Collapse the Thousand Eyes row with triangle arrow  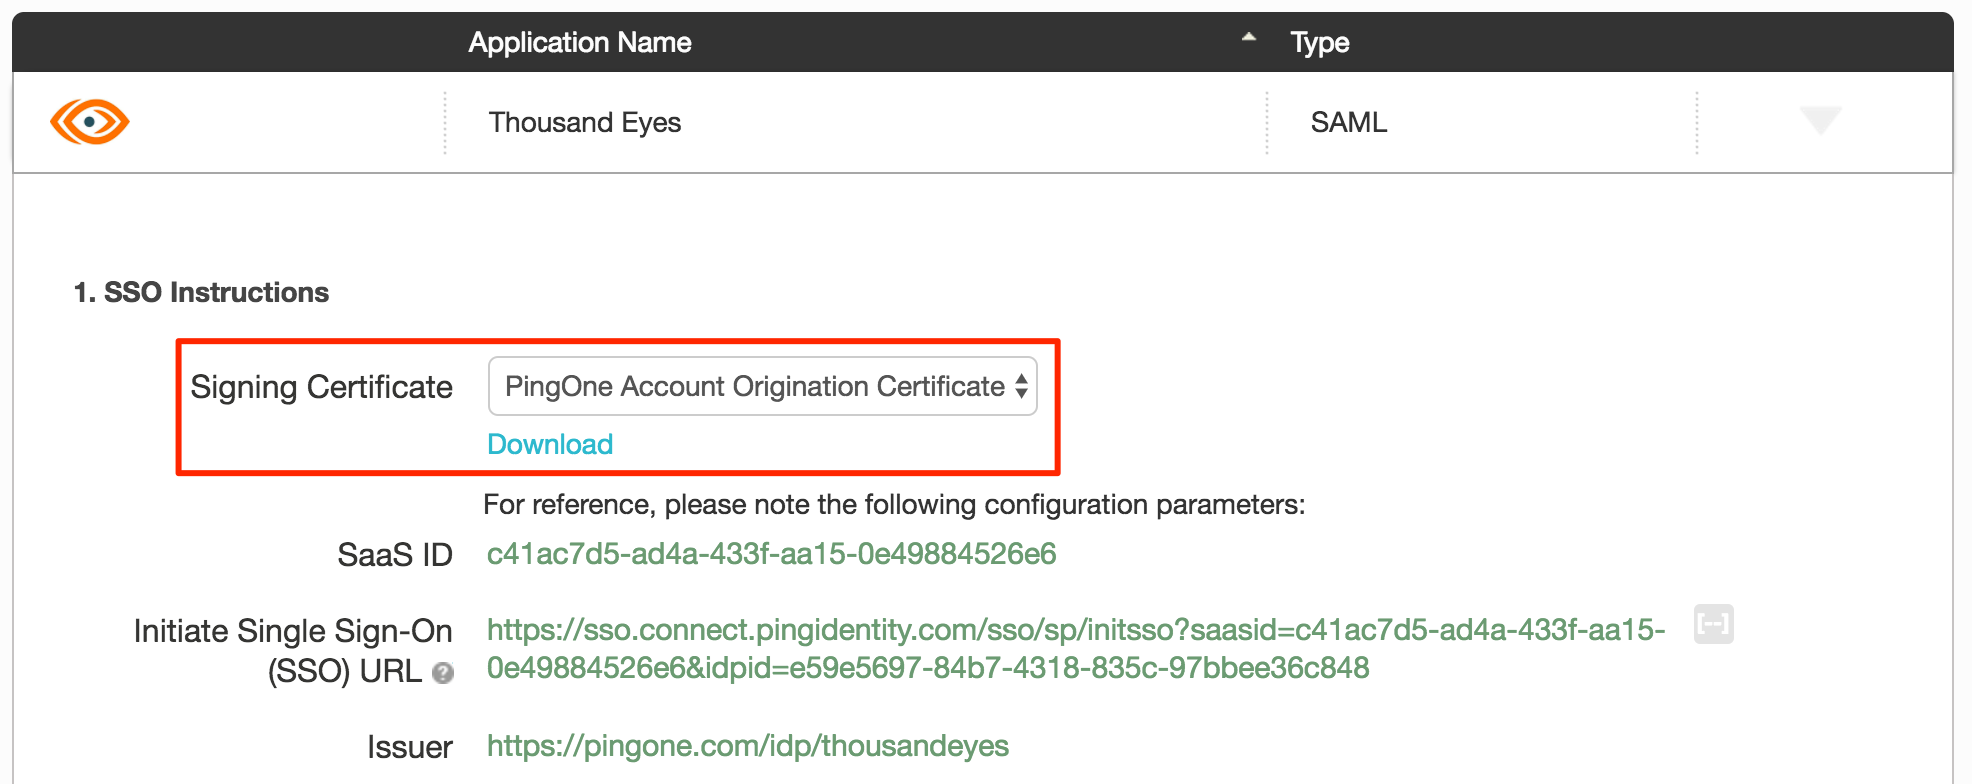(x=1820, y=121)
